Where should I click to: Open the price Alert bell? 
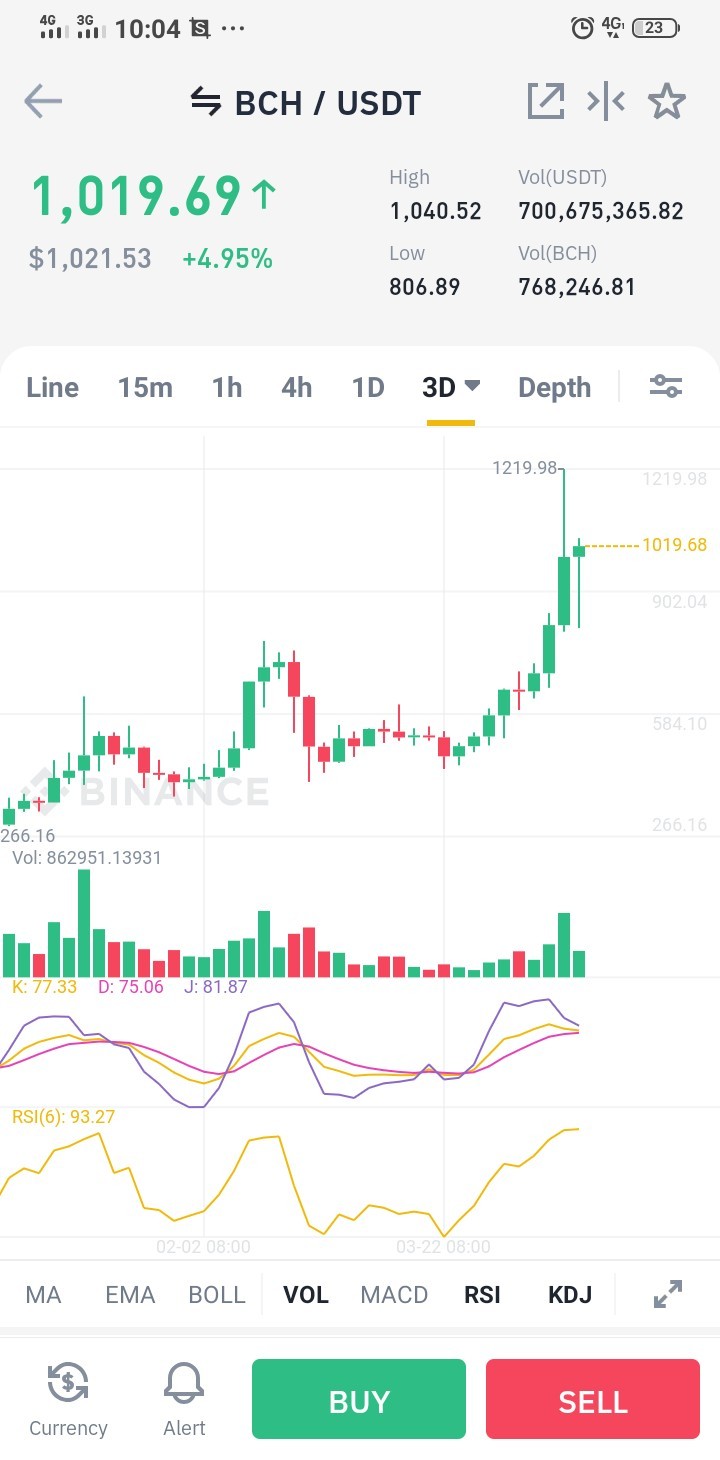185,1399
